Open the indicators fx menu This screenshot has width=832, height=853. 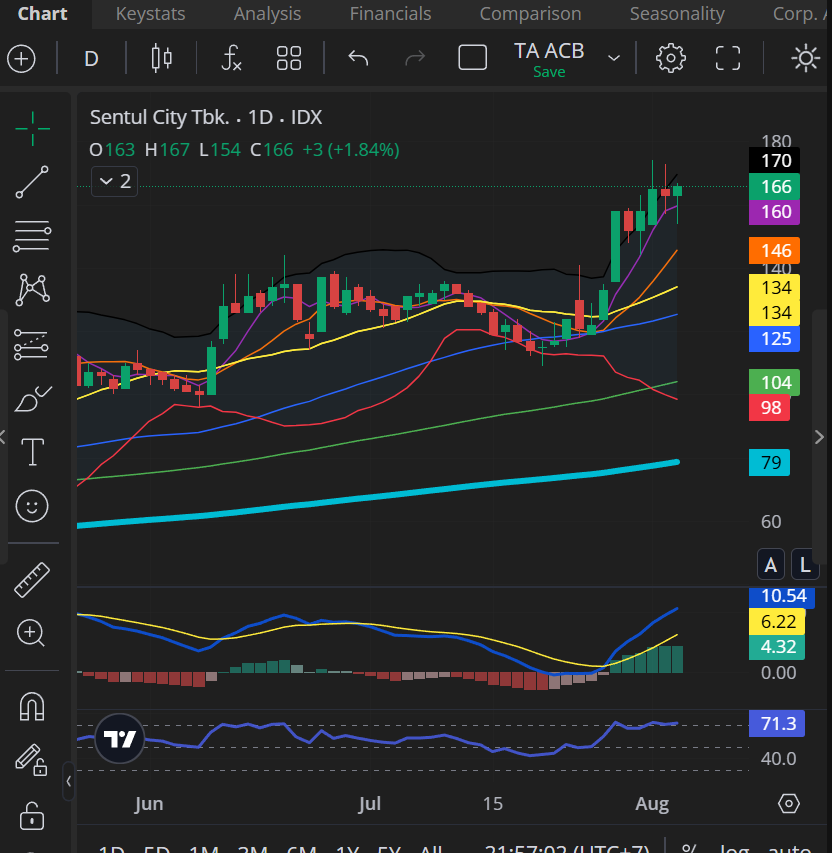[x=231, y=58]
